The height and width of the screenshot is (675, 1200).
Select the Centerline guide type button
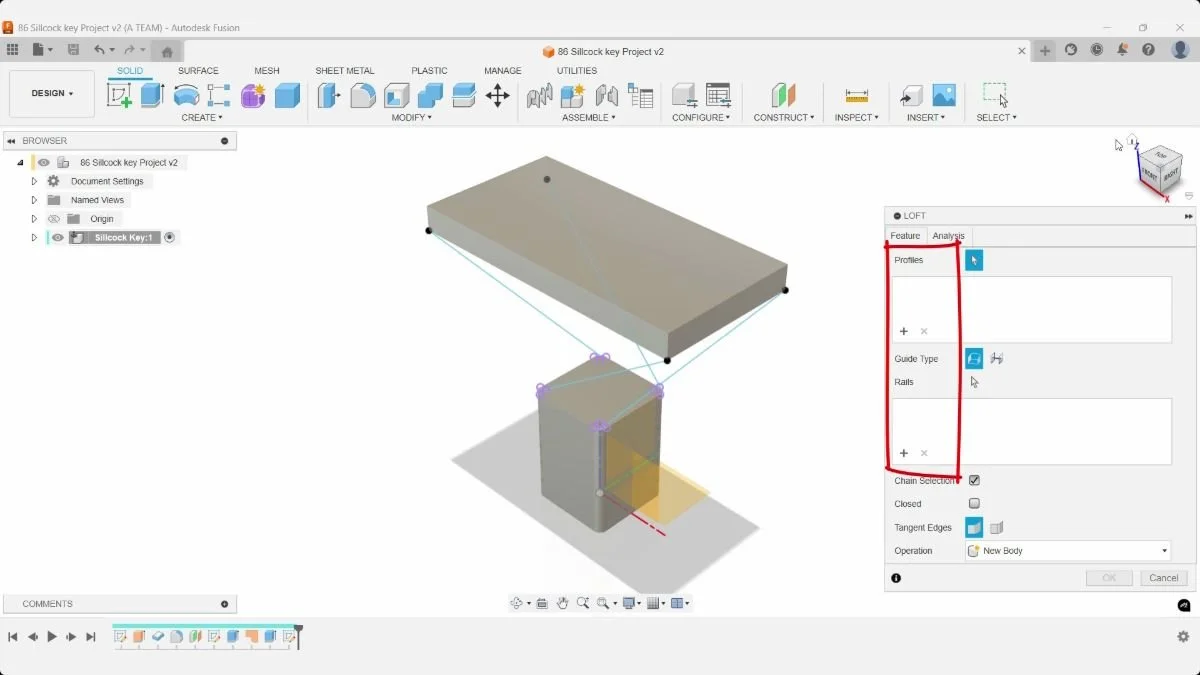[x=996, y=358]
